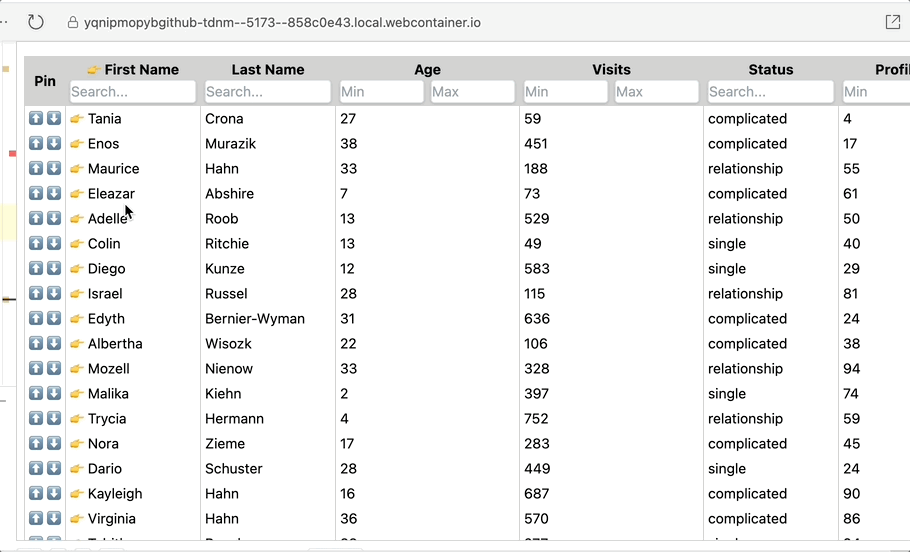The image size is (910, 552).
Task: Focus the First Name search field
Action: coord(133,92)
